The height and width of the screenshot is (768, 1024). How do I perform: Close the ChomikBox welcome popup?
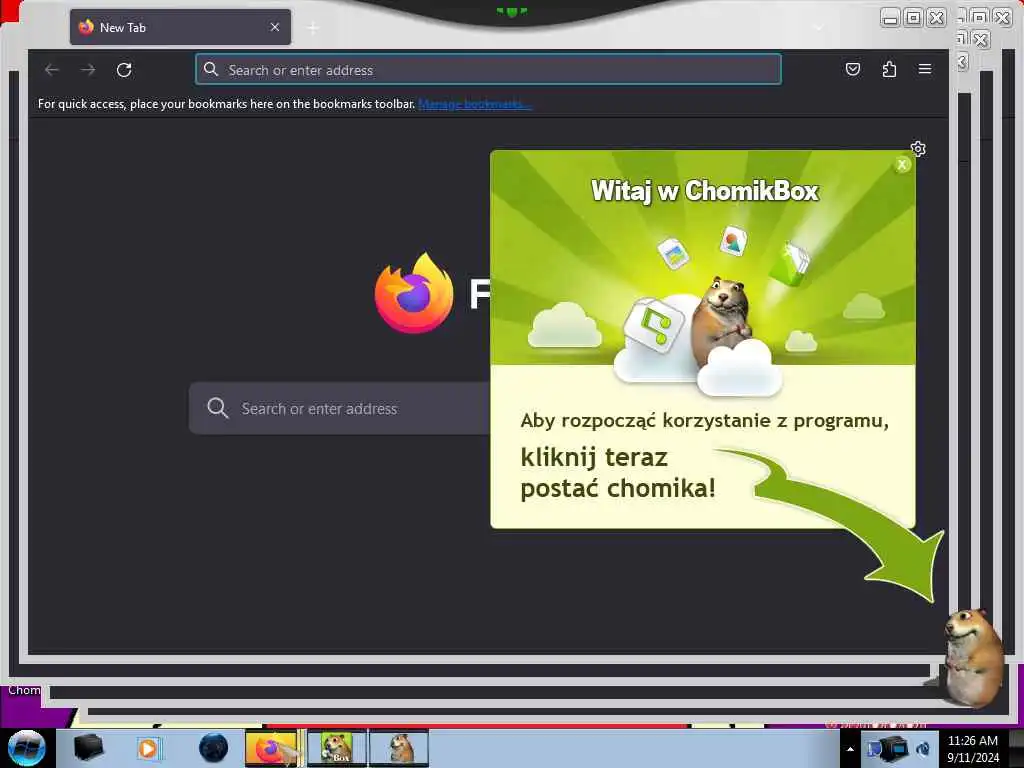(902, 165)
